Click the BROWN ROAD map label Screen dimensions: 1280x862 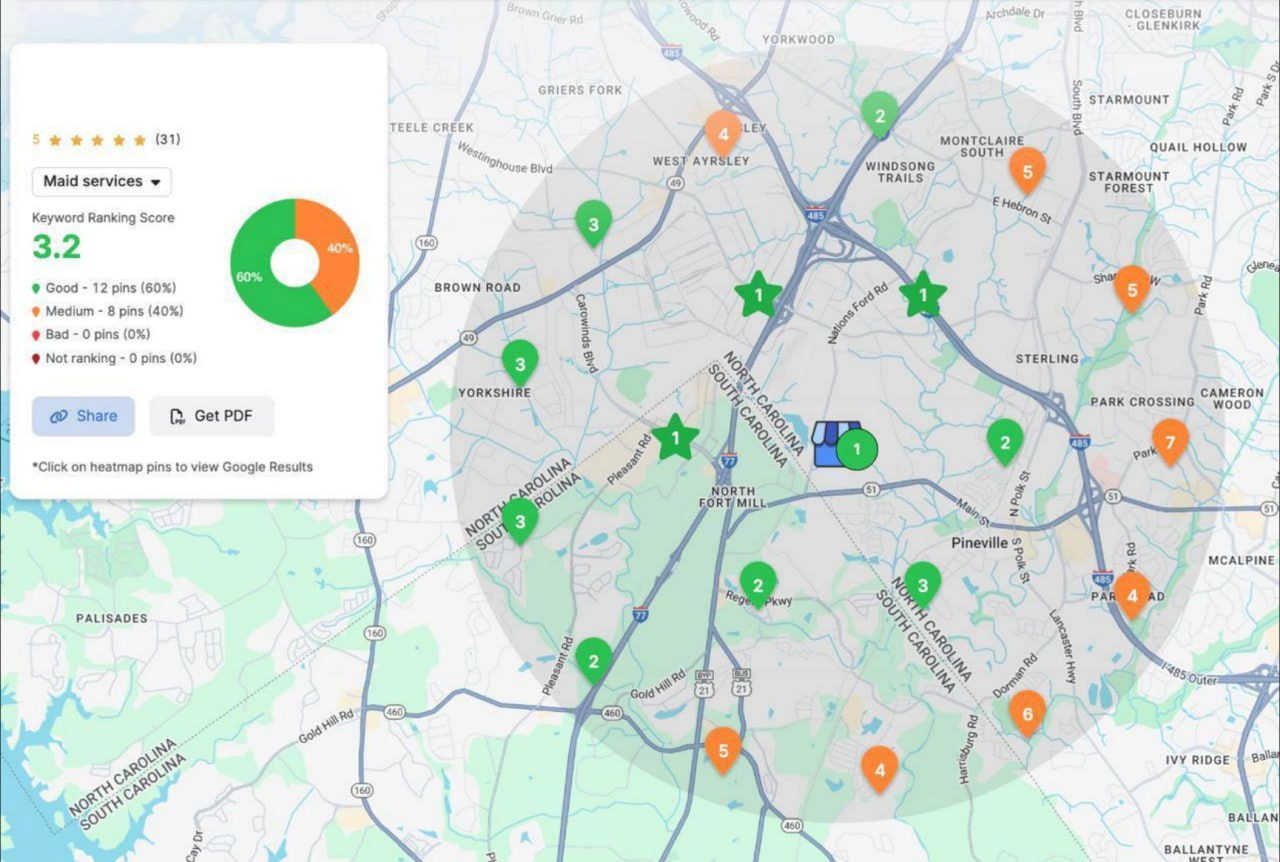click(x=477, y=287)
